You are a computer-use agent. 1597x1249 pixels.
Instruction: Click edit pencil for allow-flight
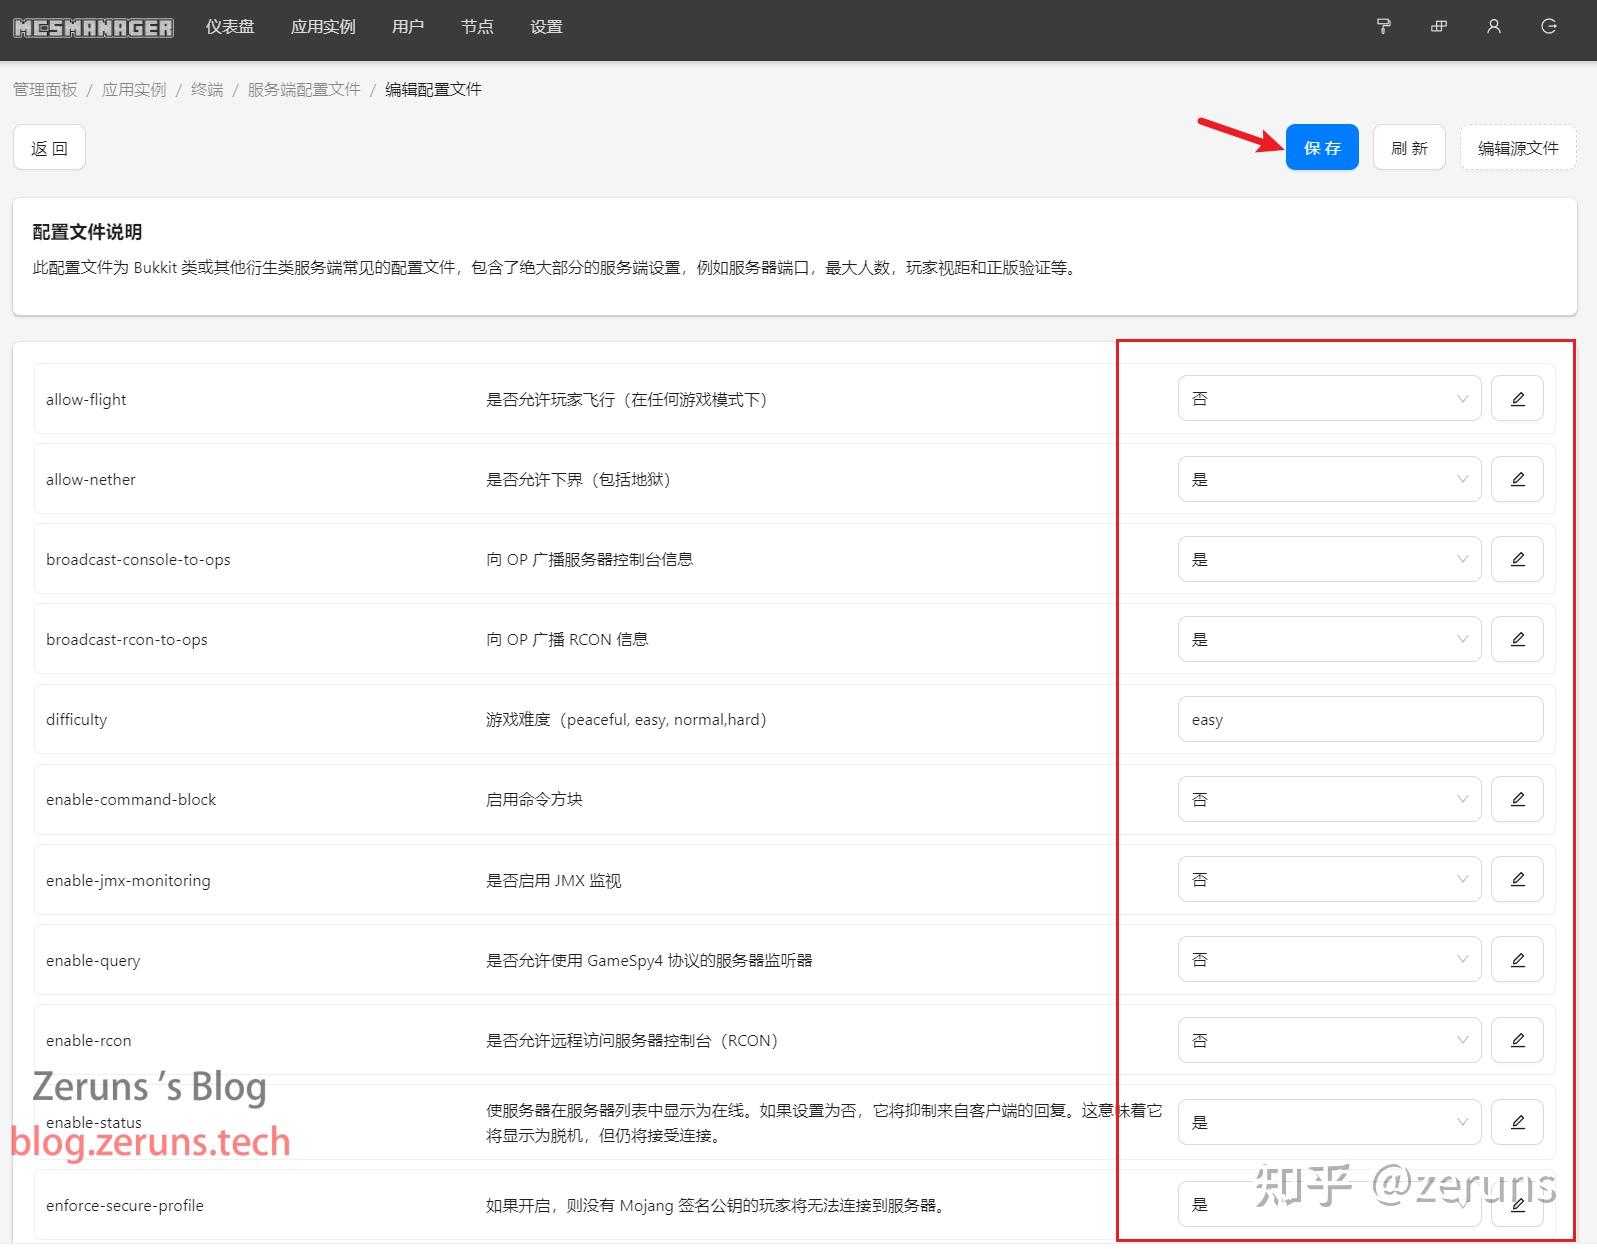click(1517, 399)
